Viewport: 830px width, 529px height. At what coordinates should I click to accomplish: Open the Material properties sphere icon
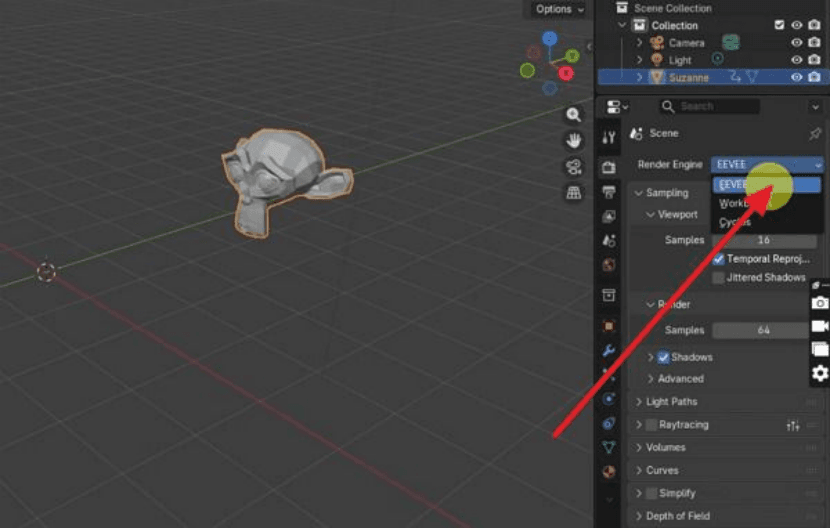coord(609,471)
